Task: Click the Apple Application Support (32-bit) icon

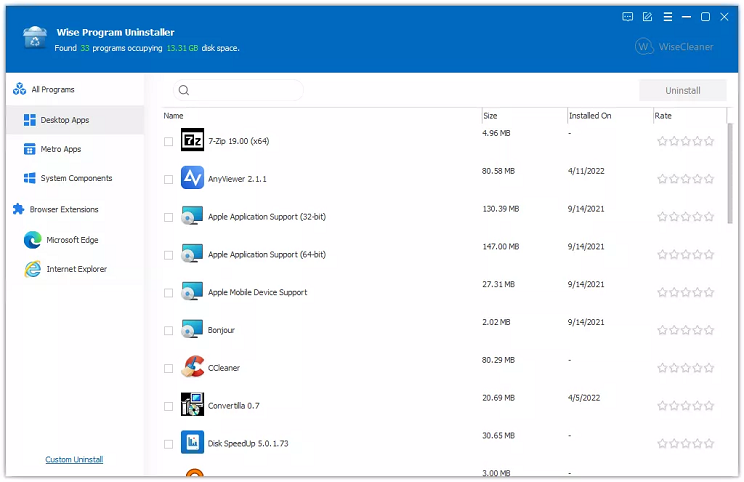Action: tap(192, 216)
